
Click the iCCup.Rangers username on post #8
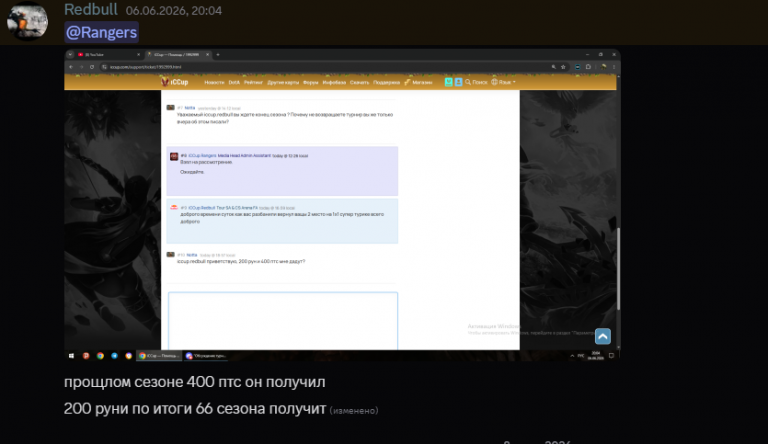point(202,155)
